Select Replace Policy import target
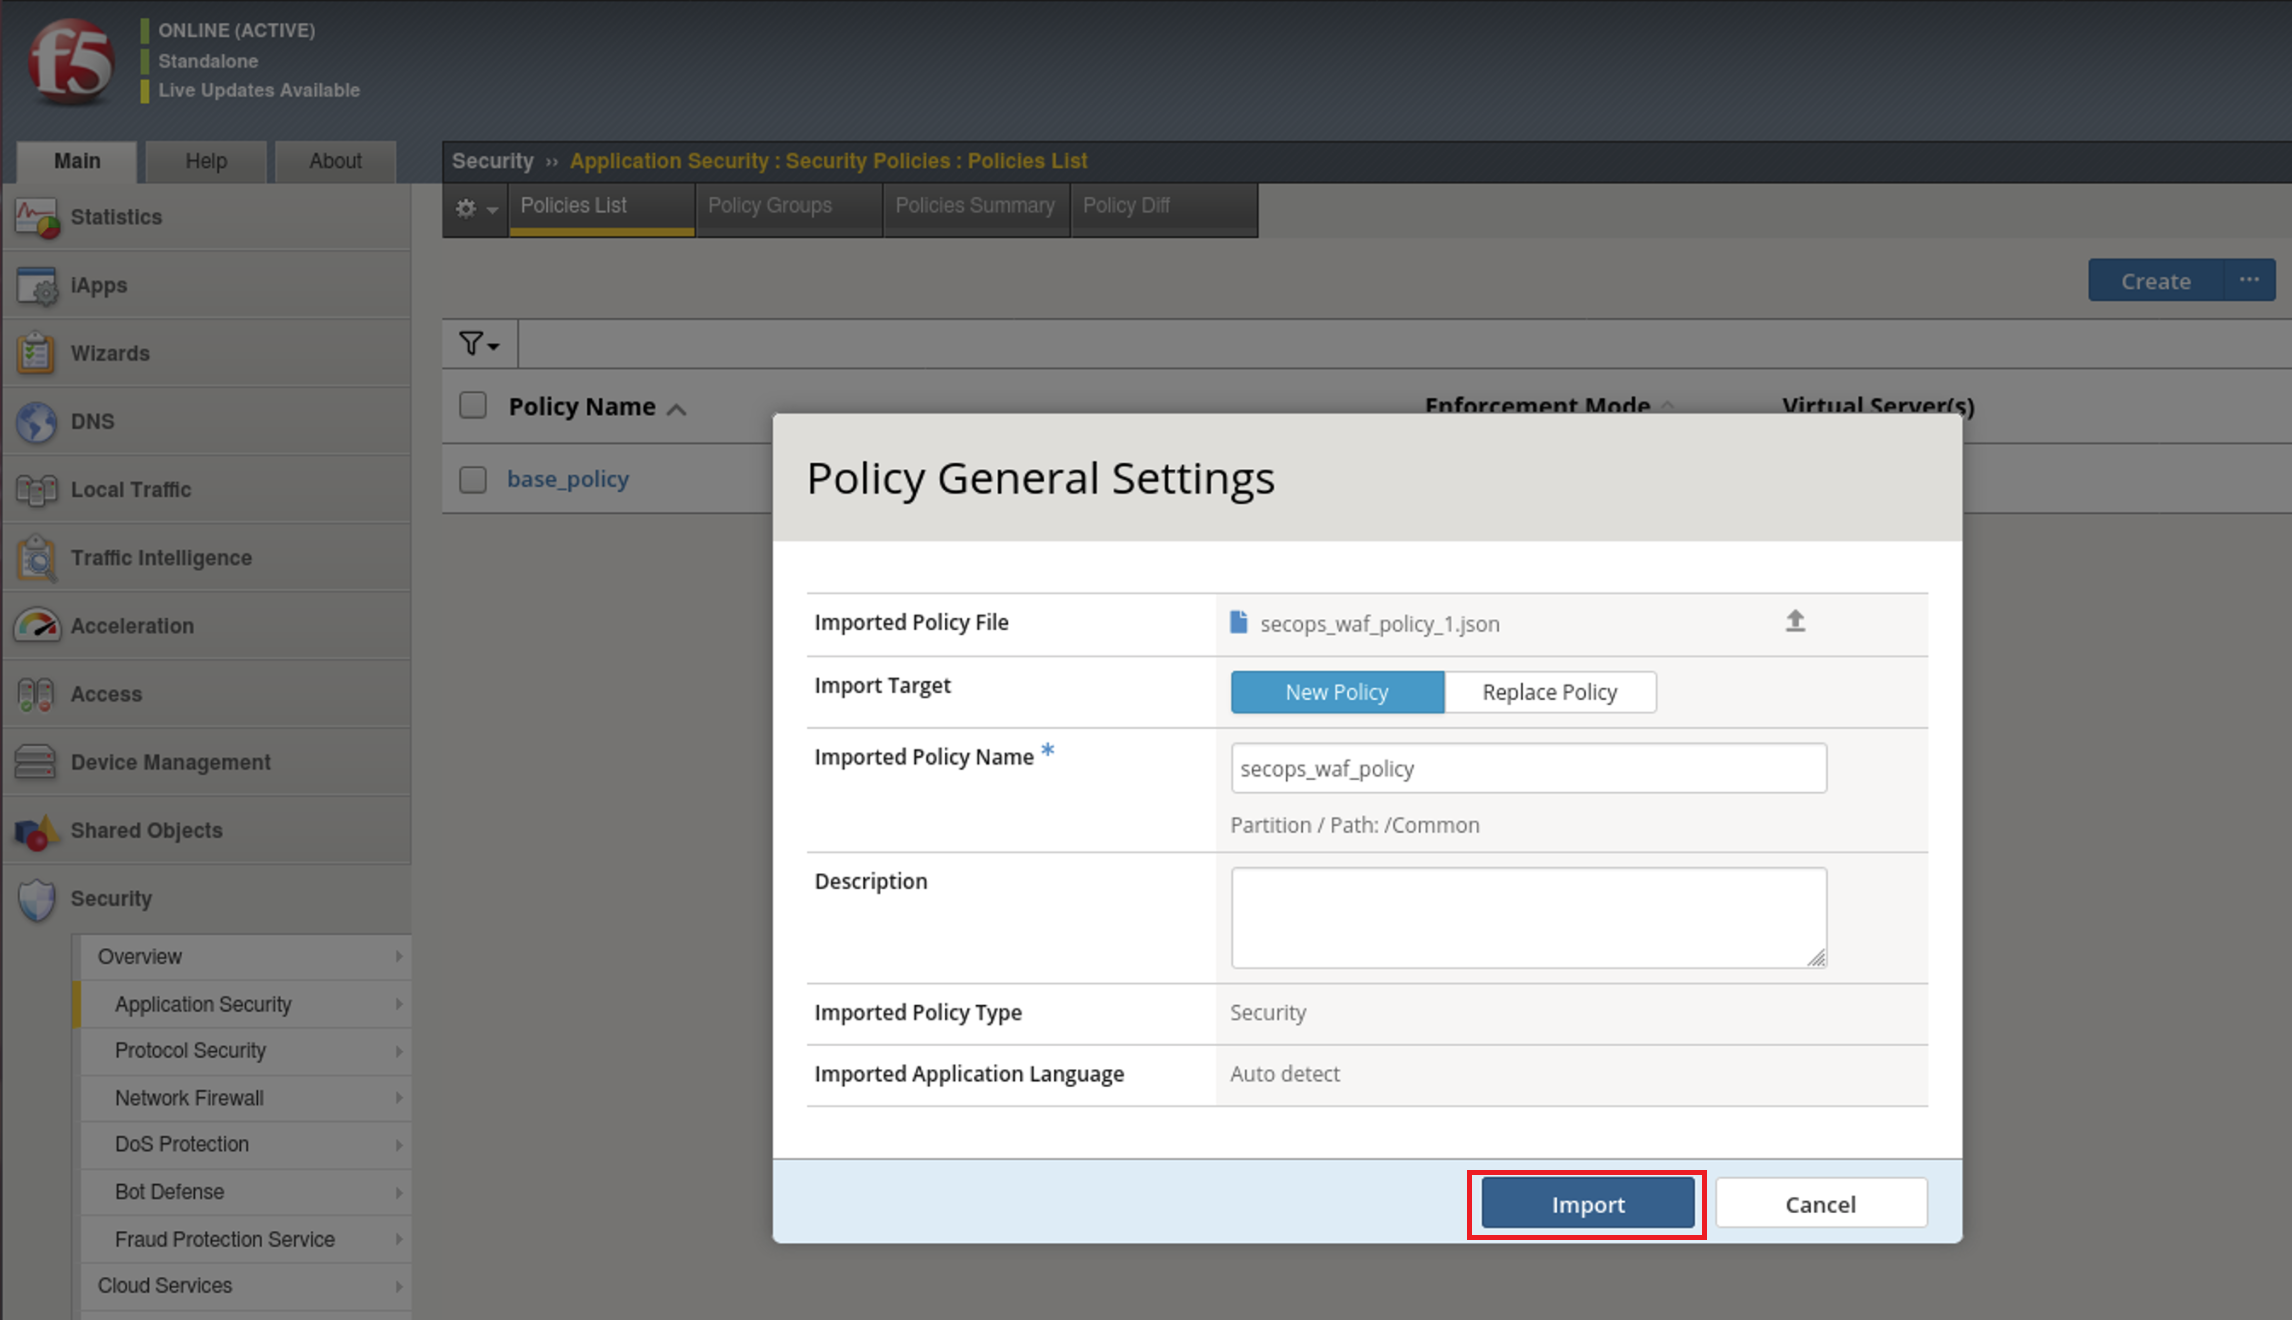This screenshot has height=1320, width=2292. point(1550,692)
